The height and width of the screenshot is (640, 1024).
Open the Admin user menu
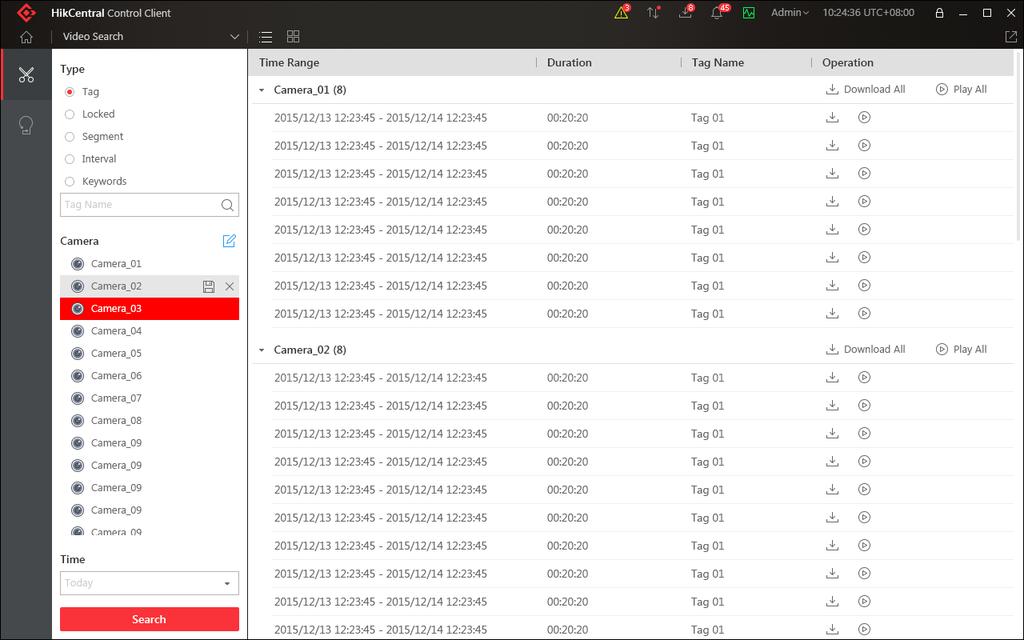[790, 12]
